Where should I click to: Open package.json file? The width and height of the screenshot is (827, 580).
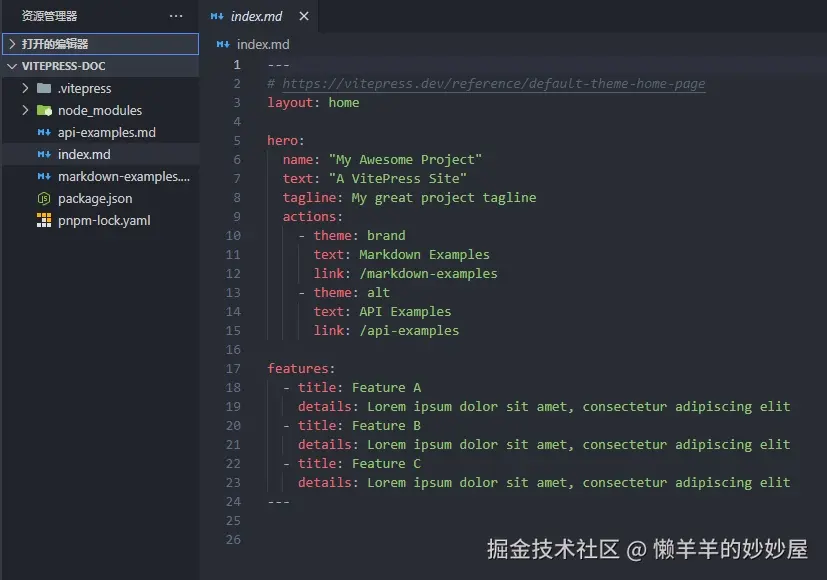(x=95, y=199)
